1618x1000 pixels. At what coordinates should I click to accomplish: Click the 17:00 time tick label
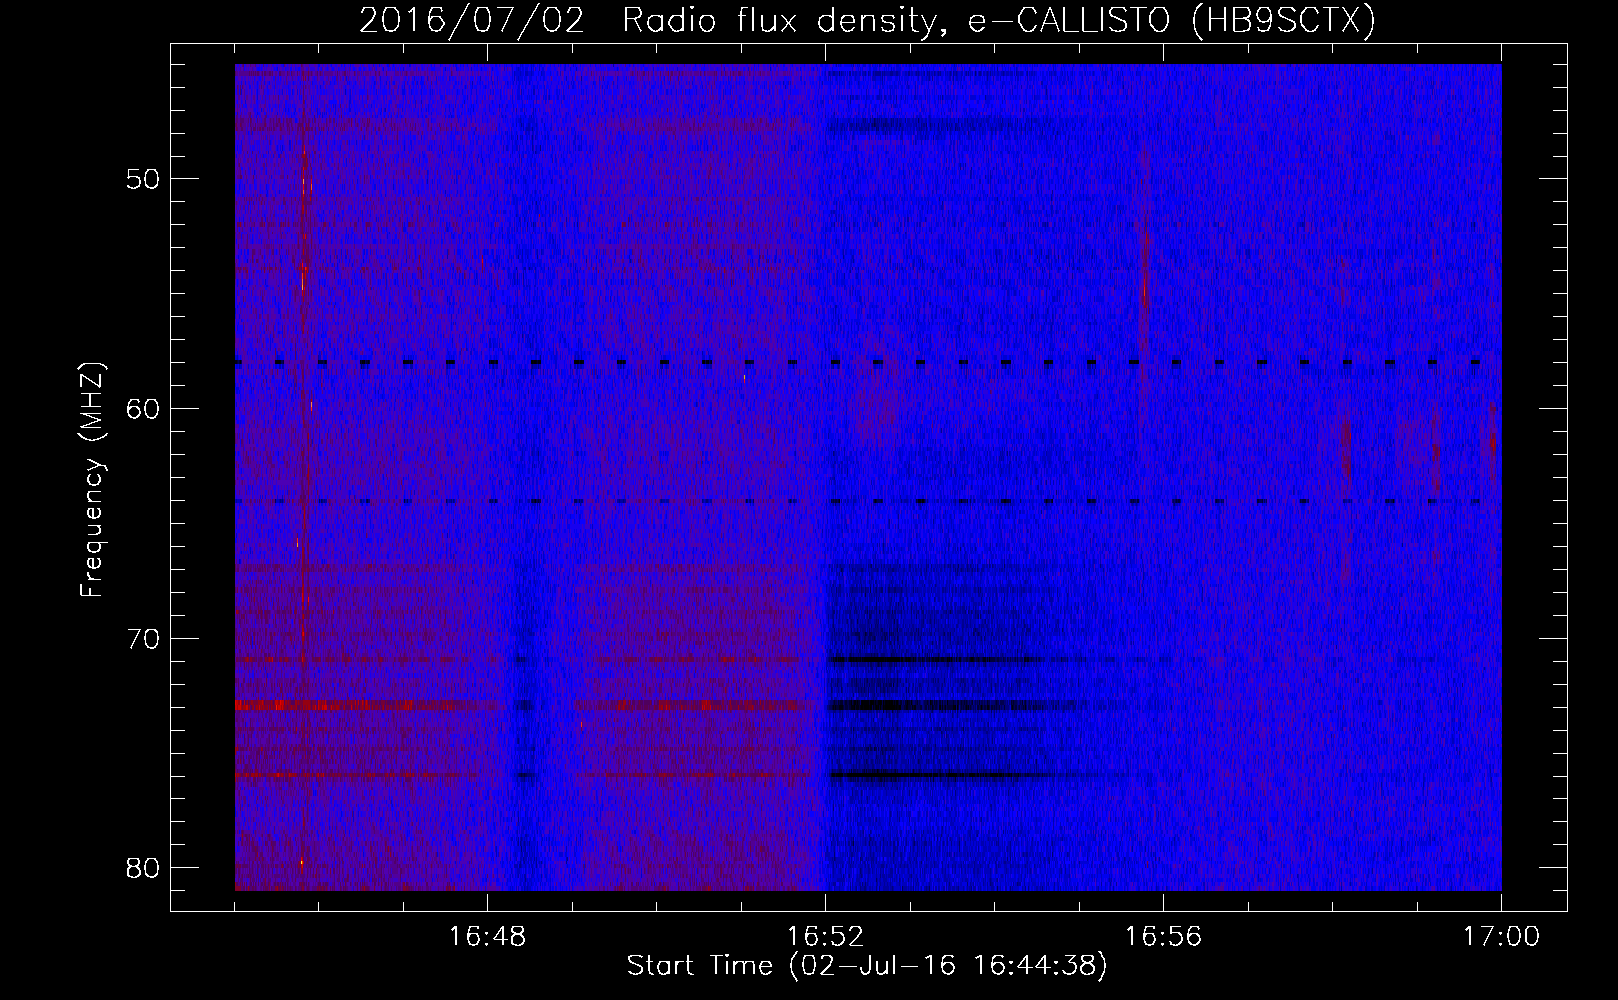click(1501, 937)
